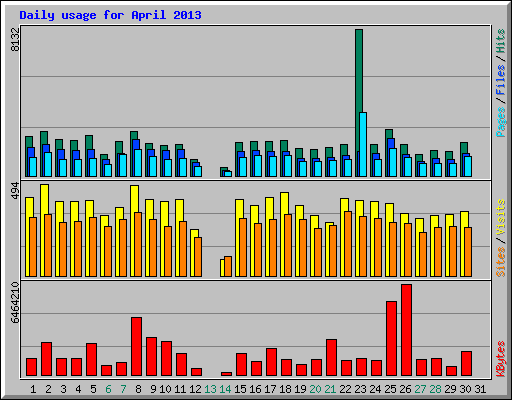Click the day 31 label on the axis
512x400 pixels.
[480, 389]
